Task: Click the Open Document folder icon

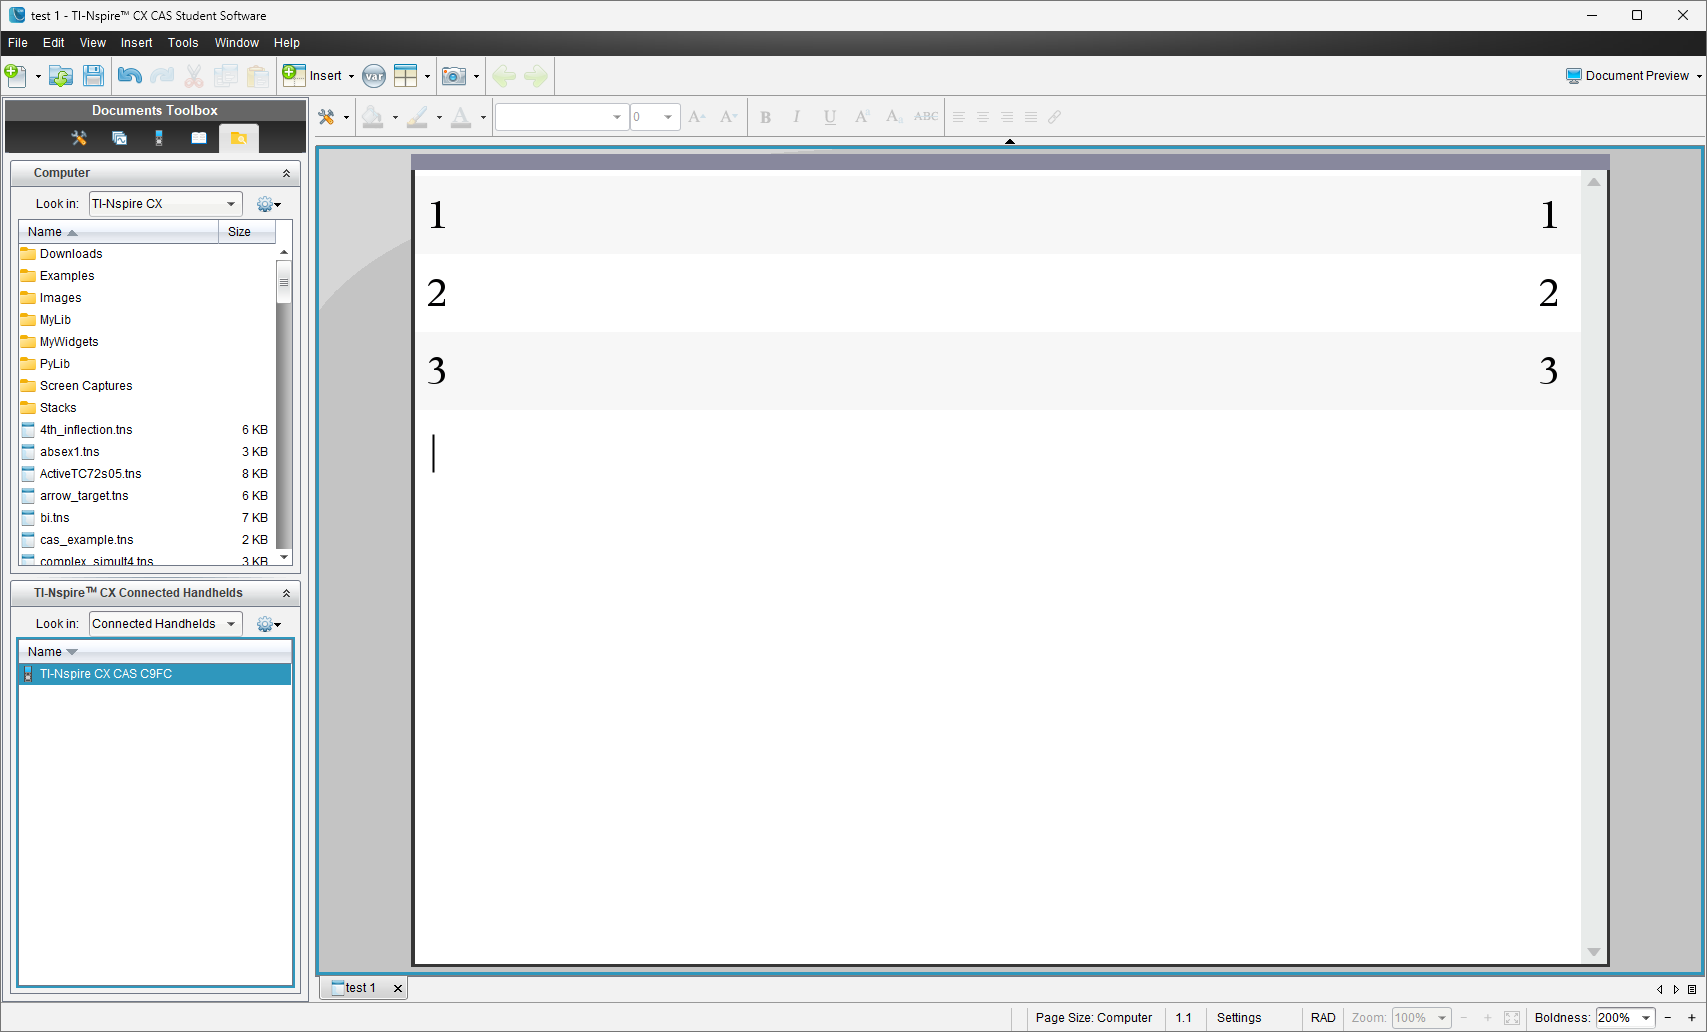Action: click(61, 76)
